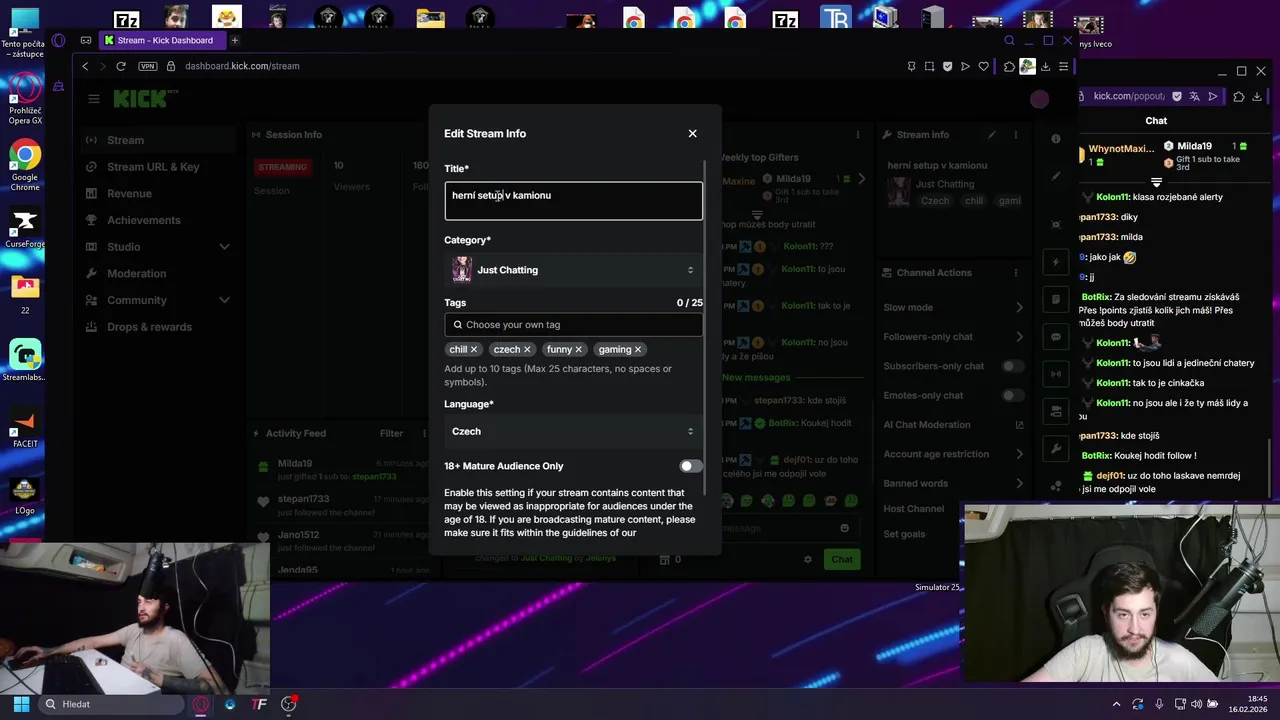Open Host Channel action
Viewport: 1280px width, 720px height.
913,508
